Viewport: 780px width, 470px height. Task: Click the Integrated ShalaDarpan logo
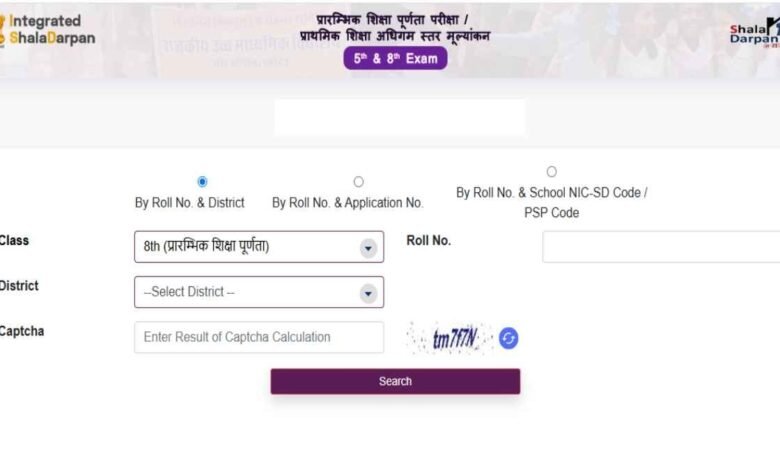47,30
